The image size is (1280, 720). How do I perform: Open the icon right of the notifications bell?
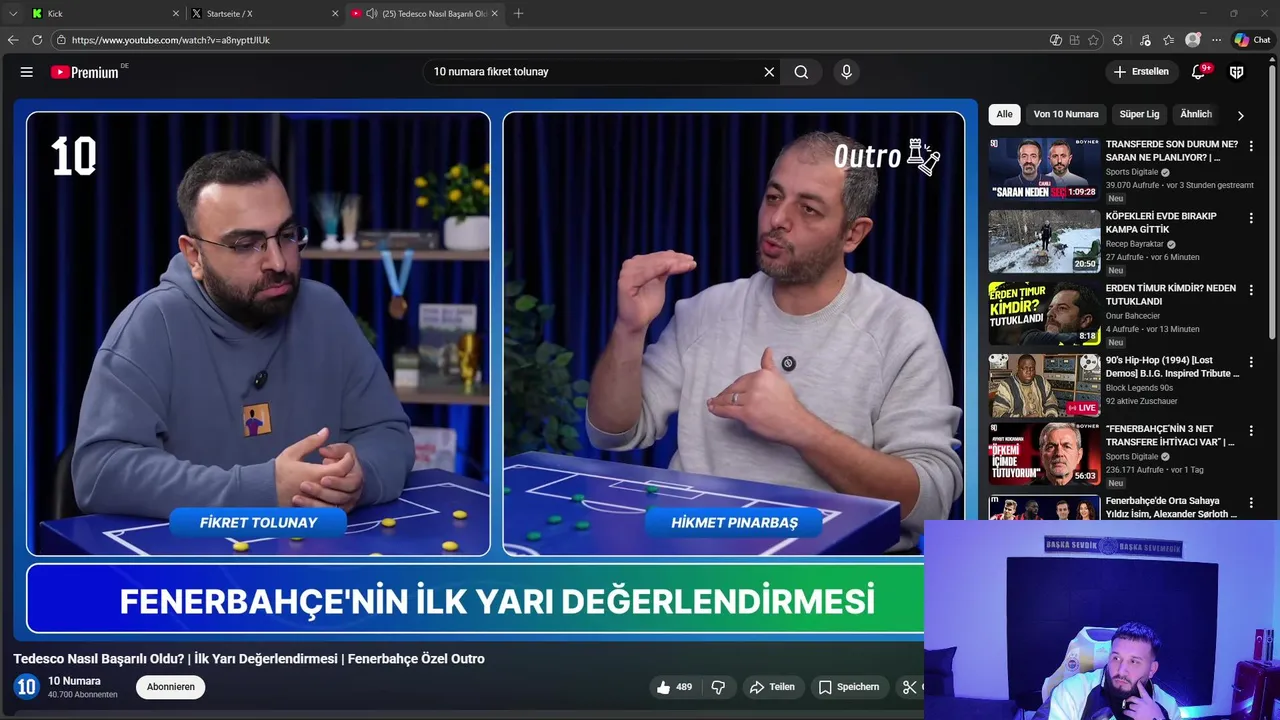[1236, 72]
